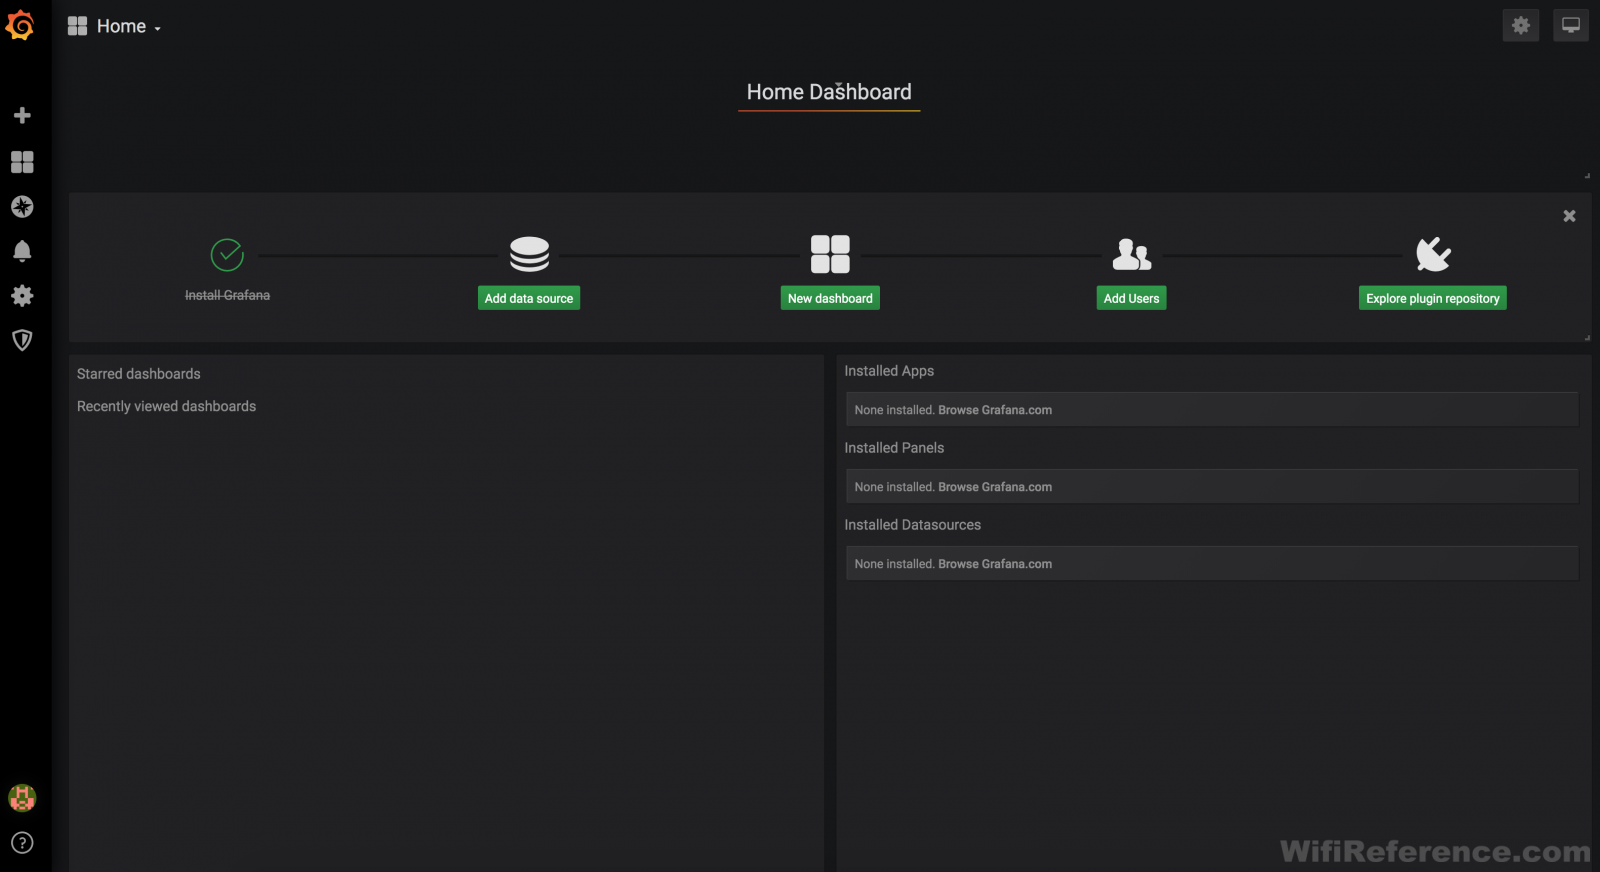This screenshot has width=1600, height=872.
Task: Click Add Users button
Action: point(1131,298)
